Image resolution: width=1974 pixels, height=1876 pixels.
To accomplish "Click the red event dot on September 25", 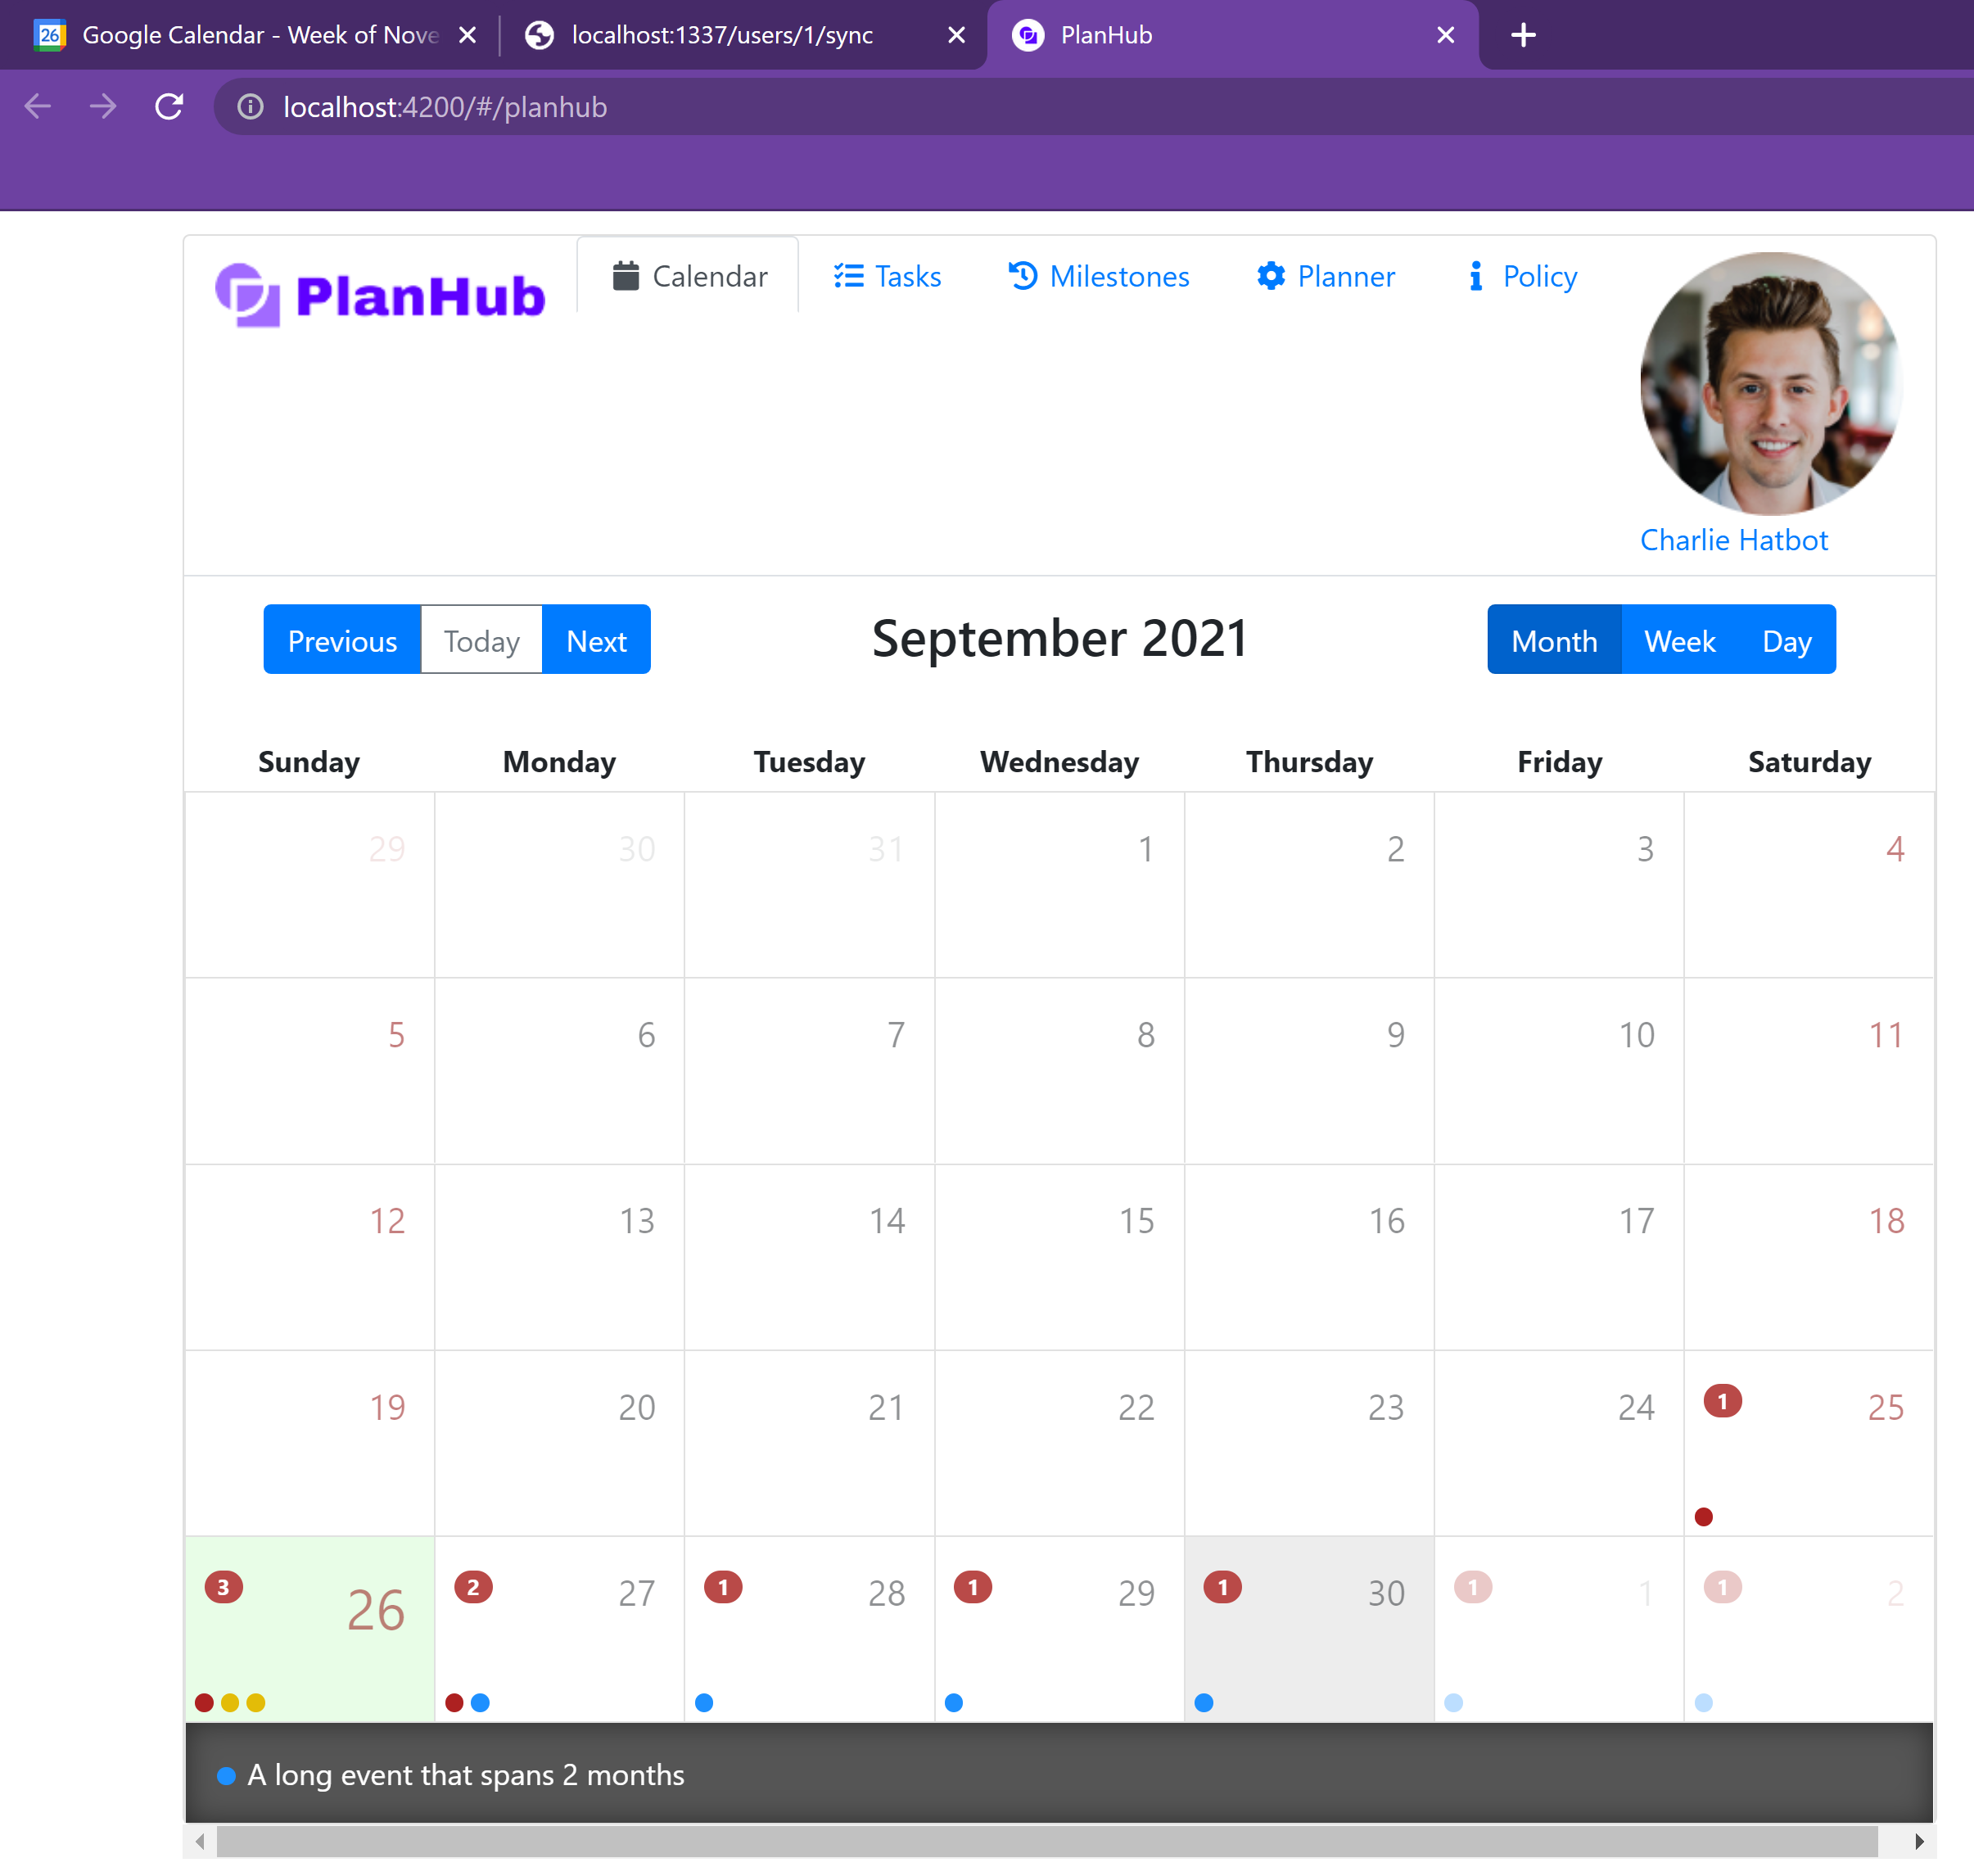I will click(1704, 1517).
